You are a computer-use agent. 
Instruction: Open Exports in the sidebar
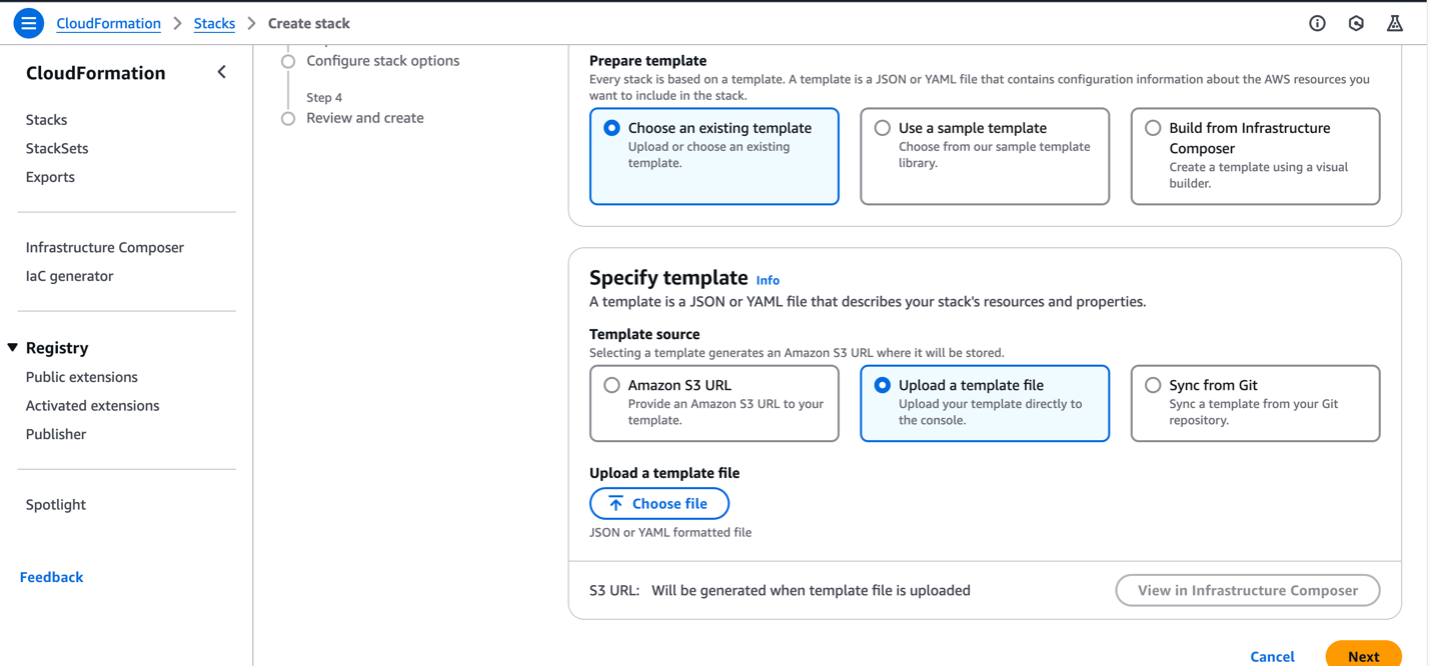(50, 176)
